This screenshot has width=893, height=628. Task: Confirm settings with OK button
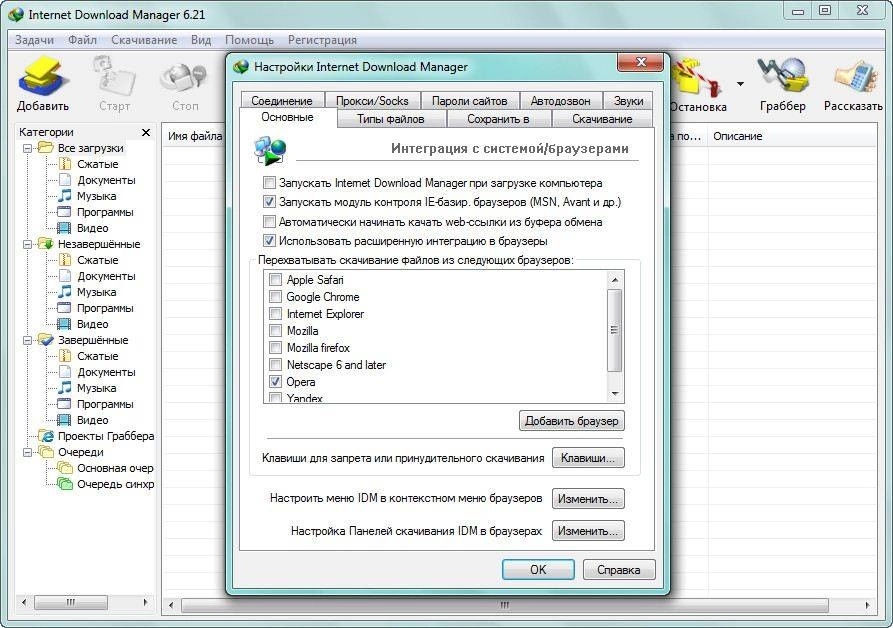[538, 569]
